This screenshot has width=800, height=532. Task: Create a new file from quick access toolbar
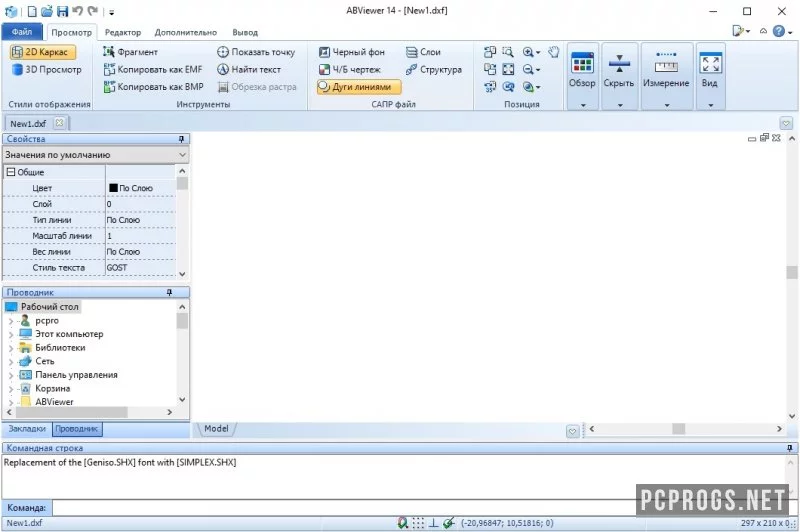click(x=32, y=11)
